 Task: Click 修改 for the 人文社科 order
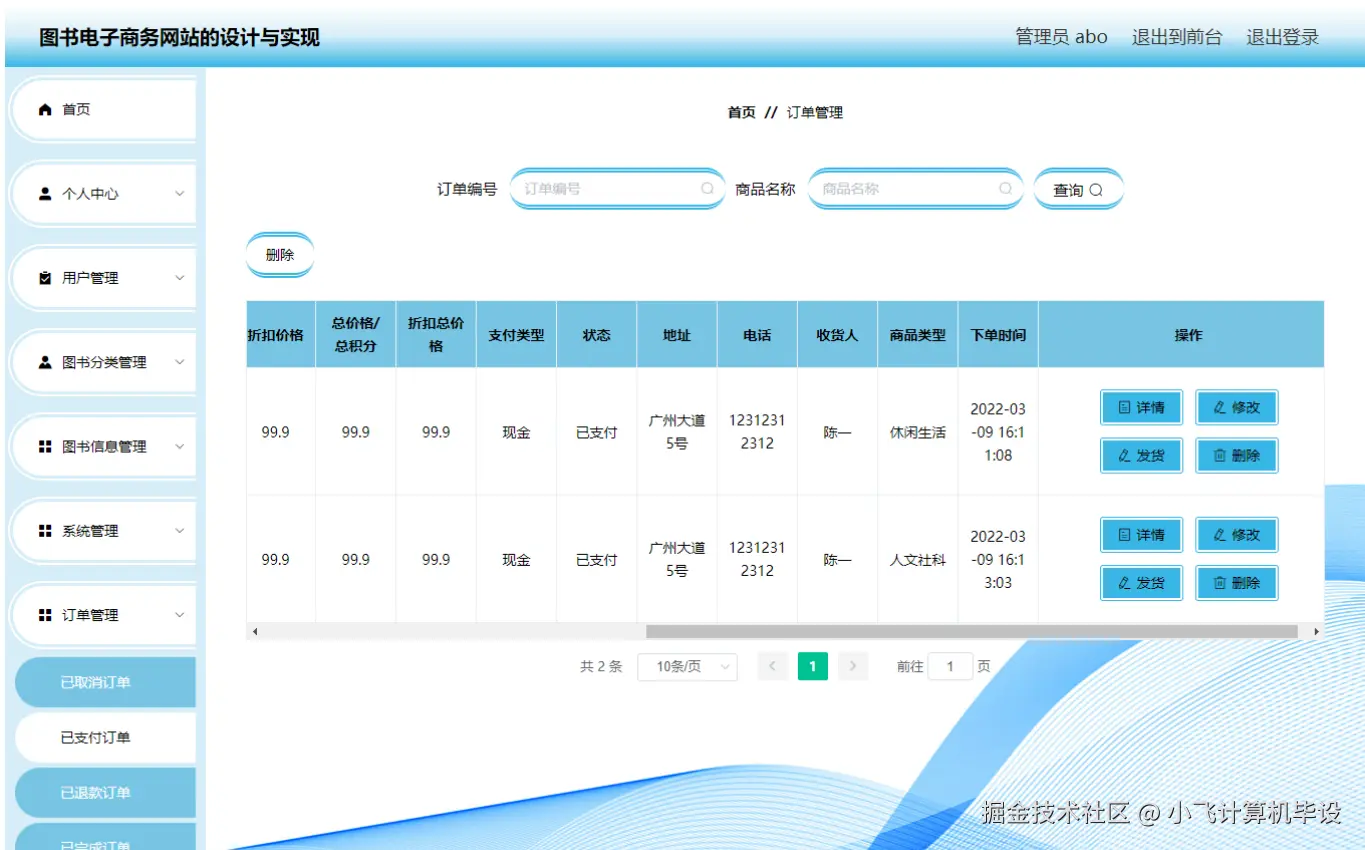(1237, 535)
